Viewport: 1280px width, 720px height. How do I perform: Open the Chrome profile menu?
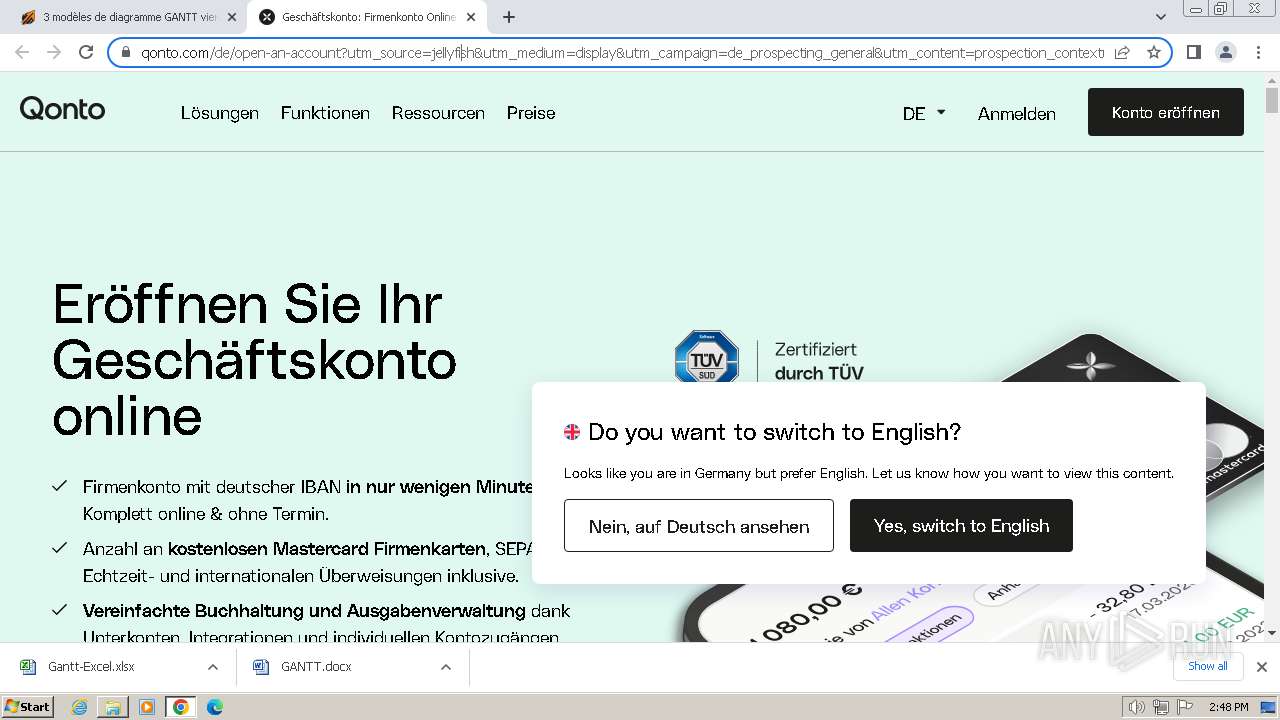pyautogui.click(x=1225, y=52)
